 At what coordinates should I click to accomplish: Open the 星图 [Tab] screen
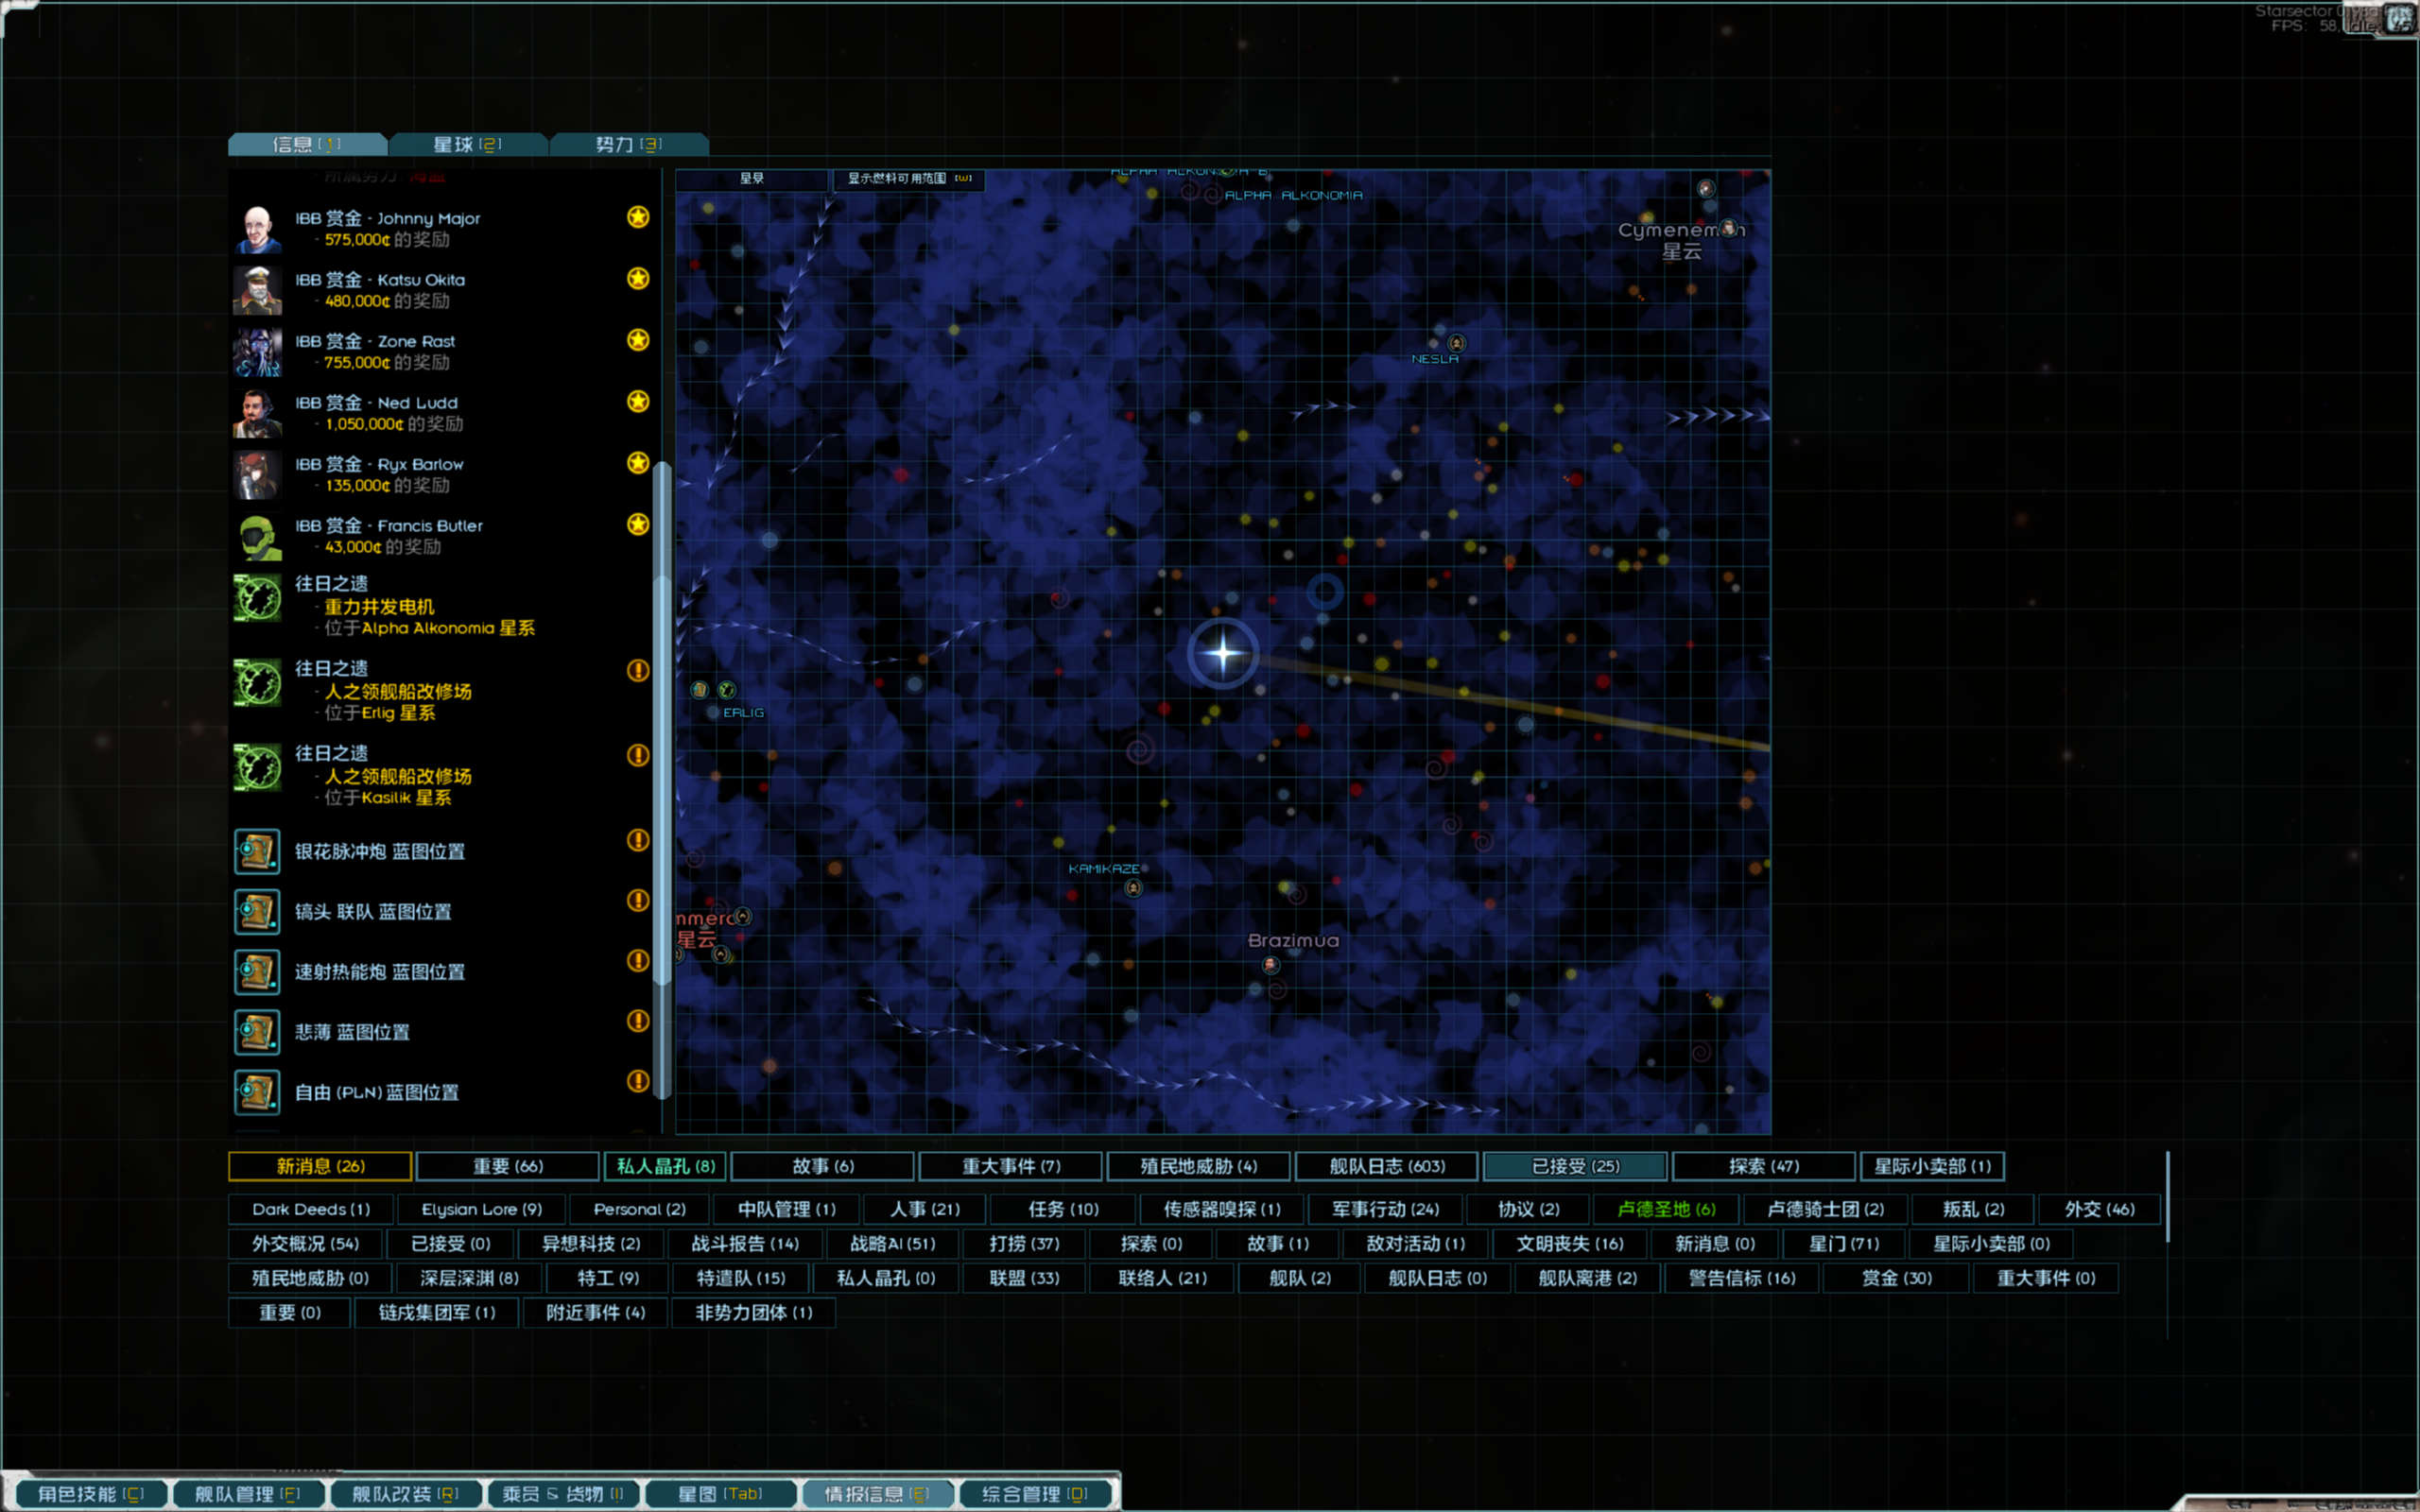coord(720,1493)
